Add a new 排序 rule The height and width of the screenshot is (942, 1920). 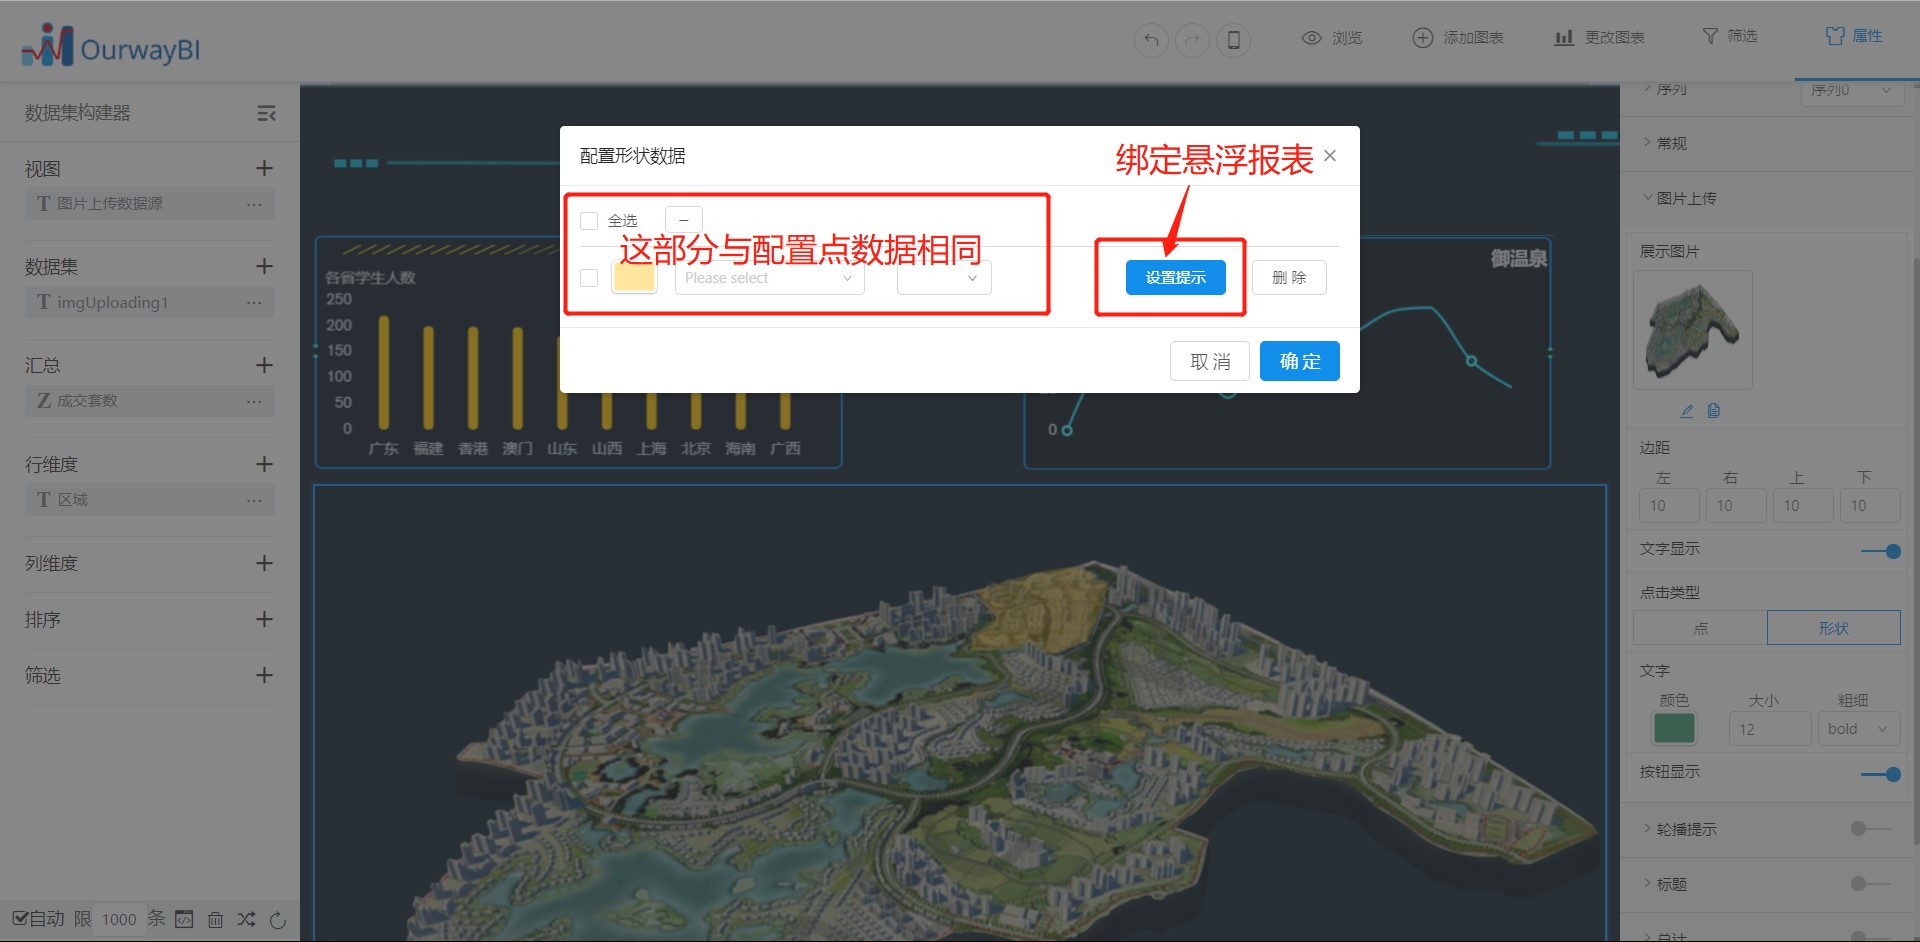pyautogui.click(x=264, y=619)
